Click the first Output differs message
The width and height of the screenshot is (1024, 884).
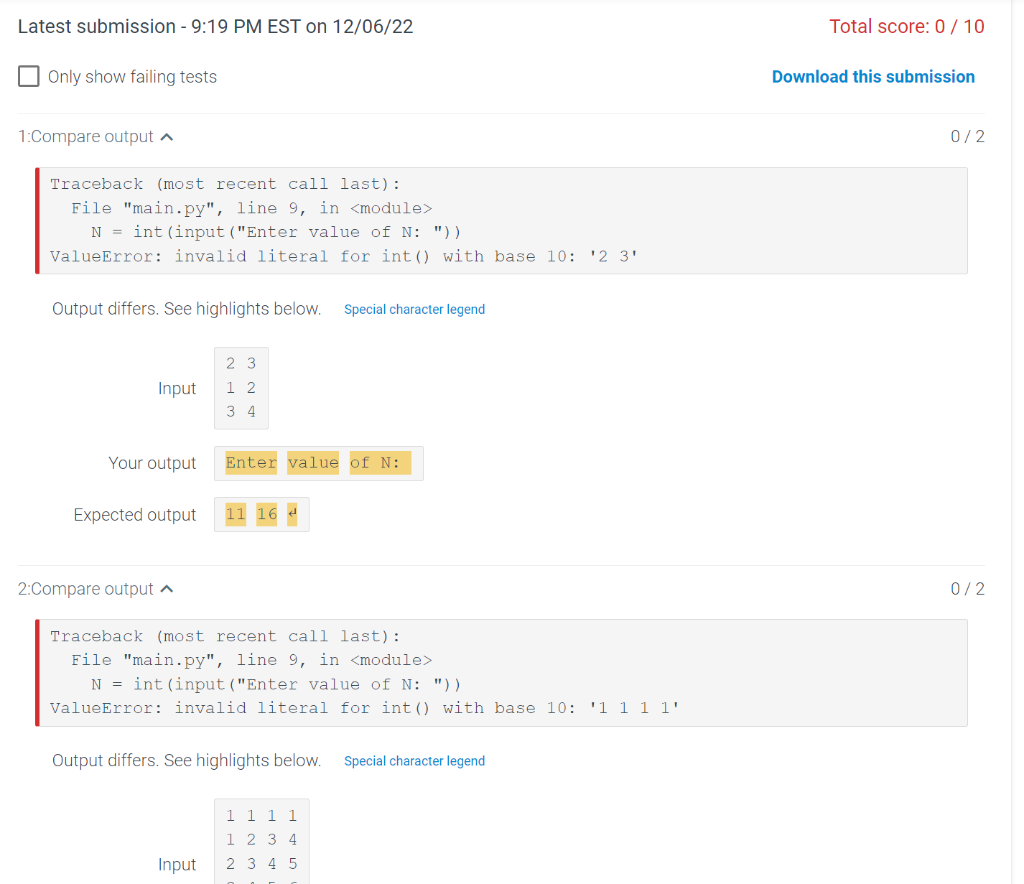click(x=187, y=309)
